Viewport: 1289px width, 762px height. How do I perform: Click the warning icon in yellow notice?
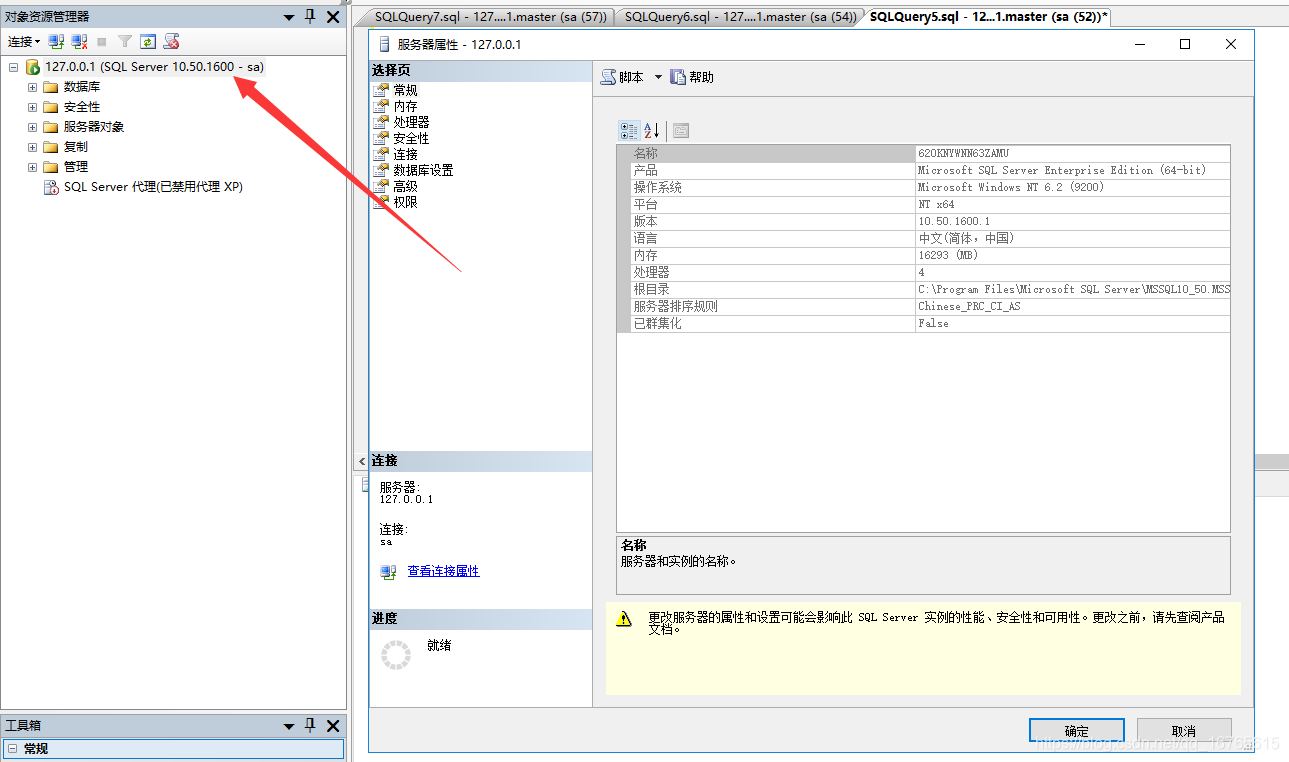click(x=624, y=618)
